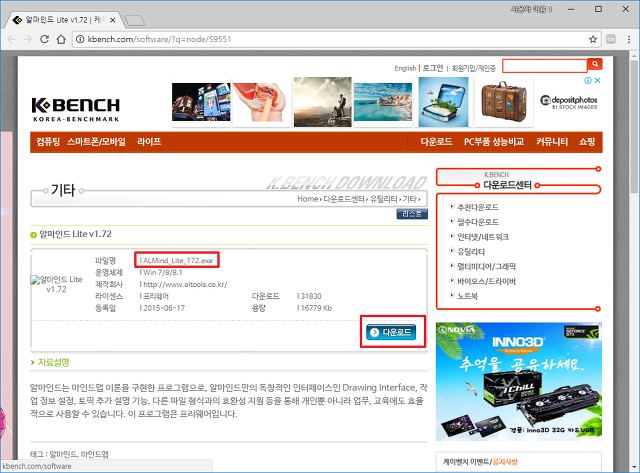Click the browser back arrow
Viewport: 640px width, 473px height.
[11, 39]
